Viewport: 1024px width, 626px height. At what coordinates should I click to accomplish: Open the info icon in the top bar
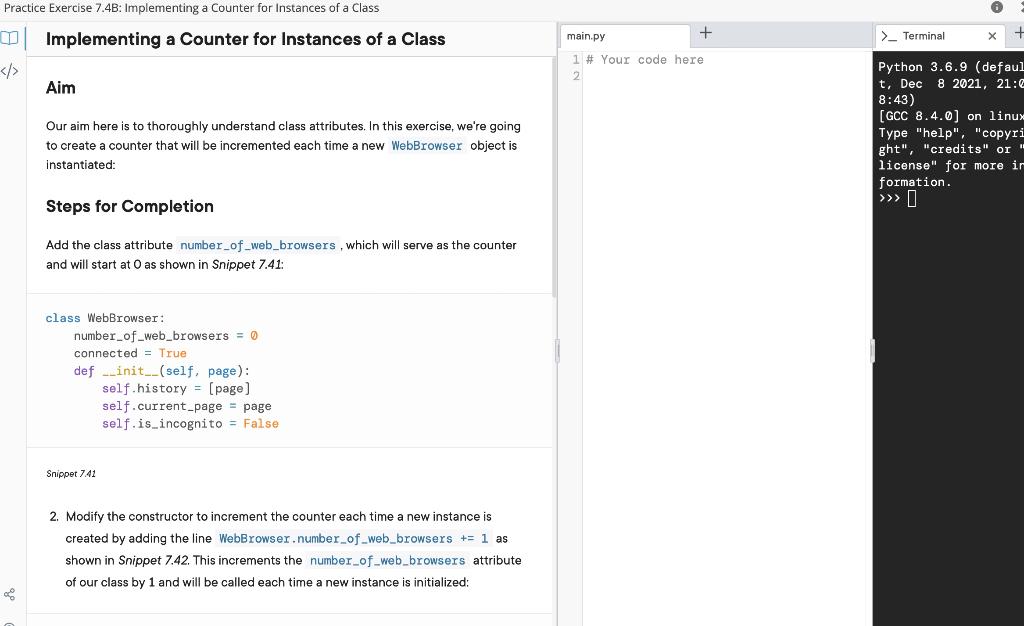coord(995,8)
